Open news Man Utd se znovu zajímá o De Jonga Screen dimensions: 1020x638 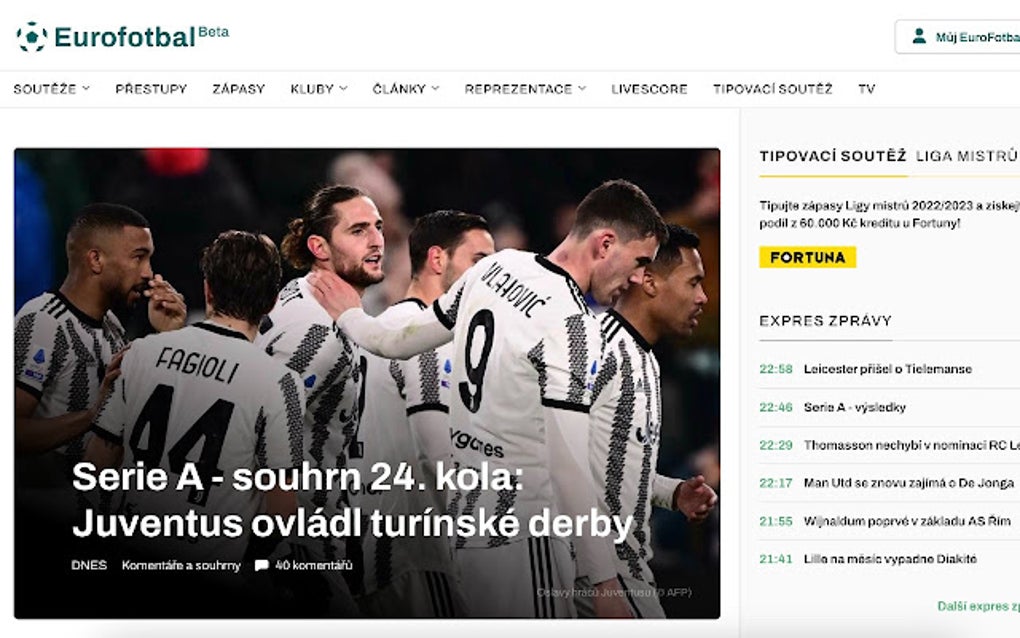pyautogui.click(x=909, y=483)
